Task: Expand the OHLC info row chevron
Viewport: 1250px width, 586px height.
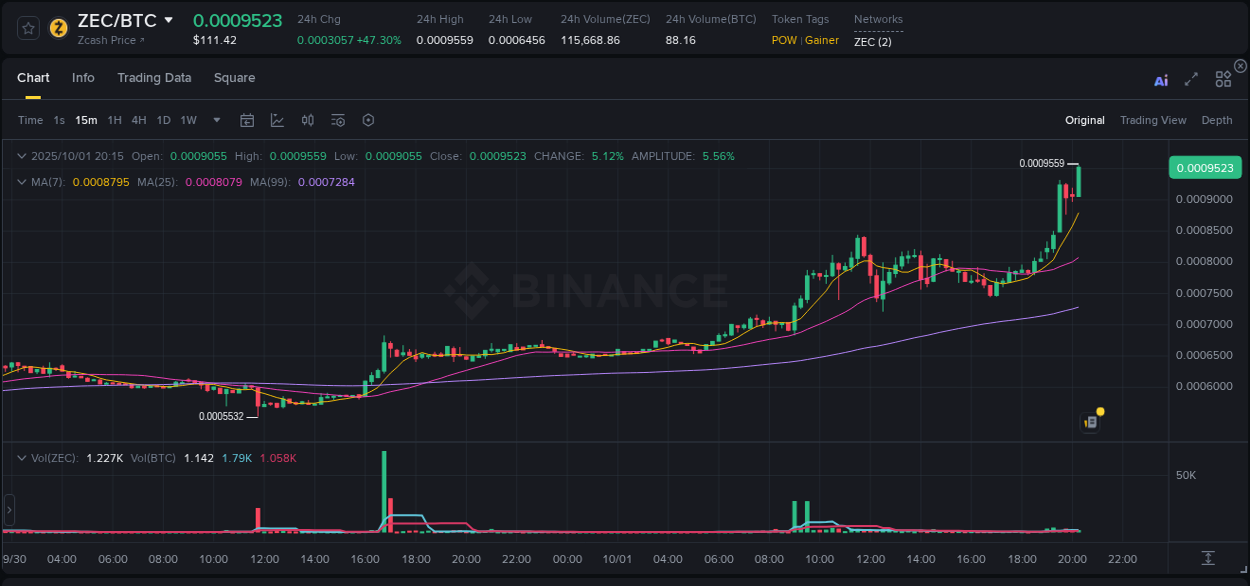Action: point(21,156)
